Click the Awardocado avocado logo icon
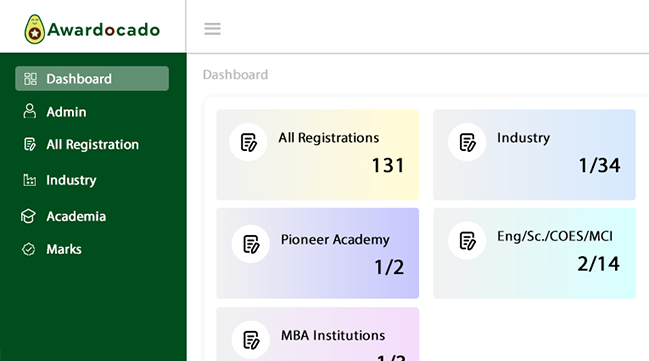This screenshot has height=361, width=649. point(34,29)
